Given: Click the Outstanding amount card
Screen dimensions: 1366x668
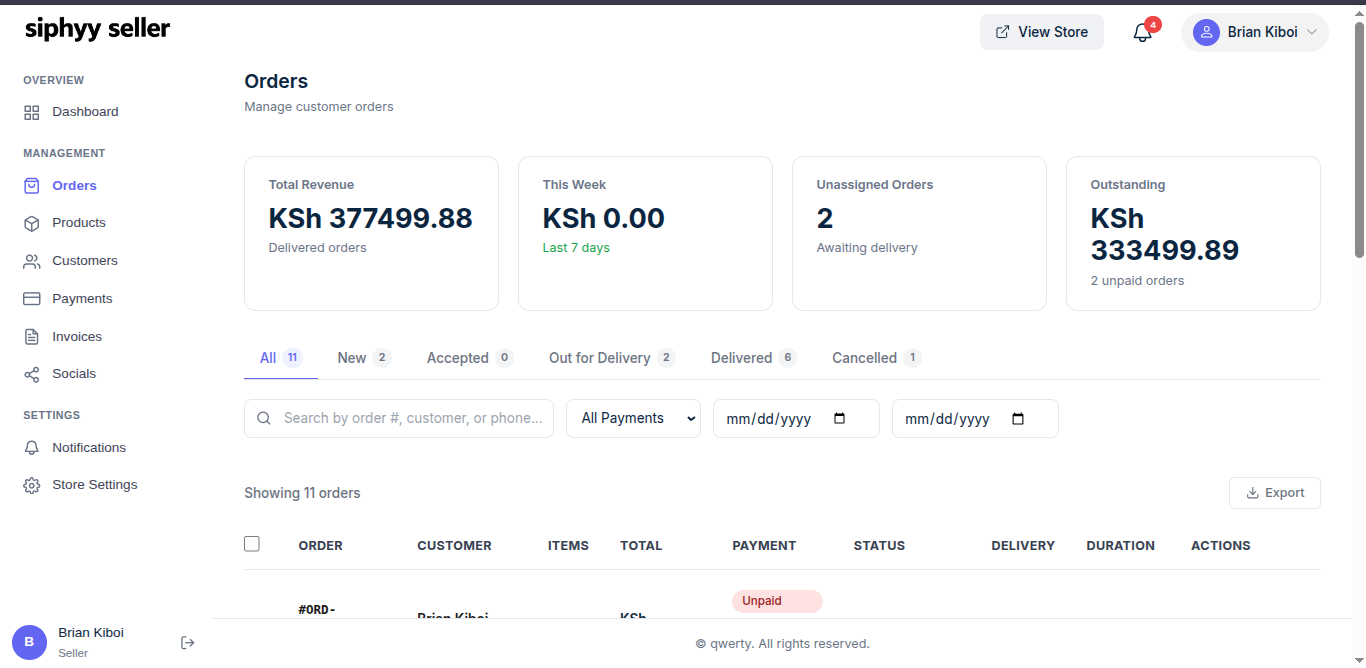Looking at the screenshot, I should (1193, 233).
